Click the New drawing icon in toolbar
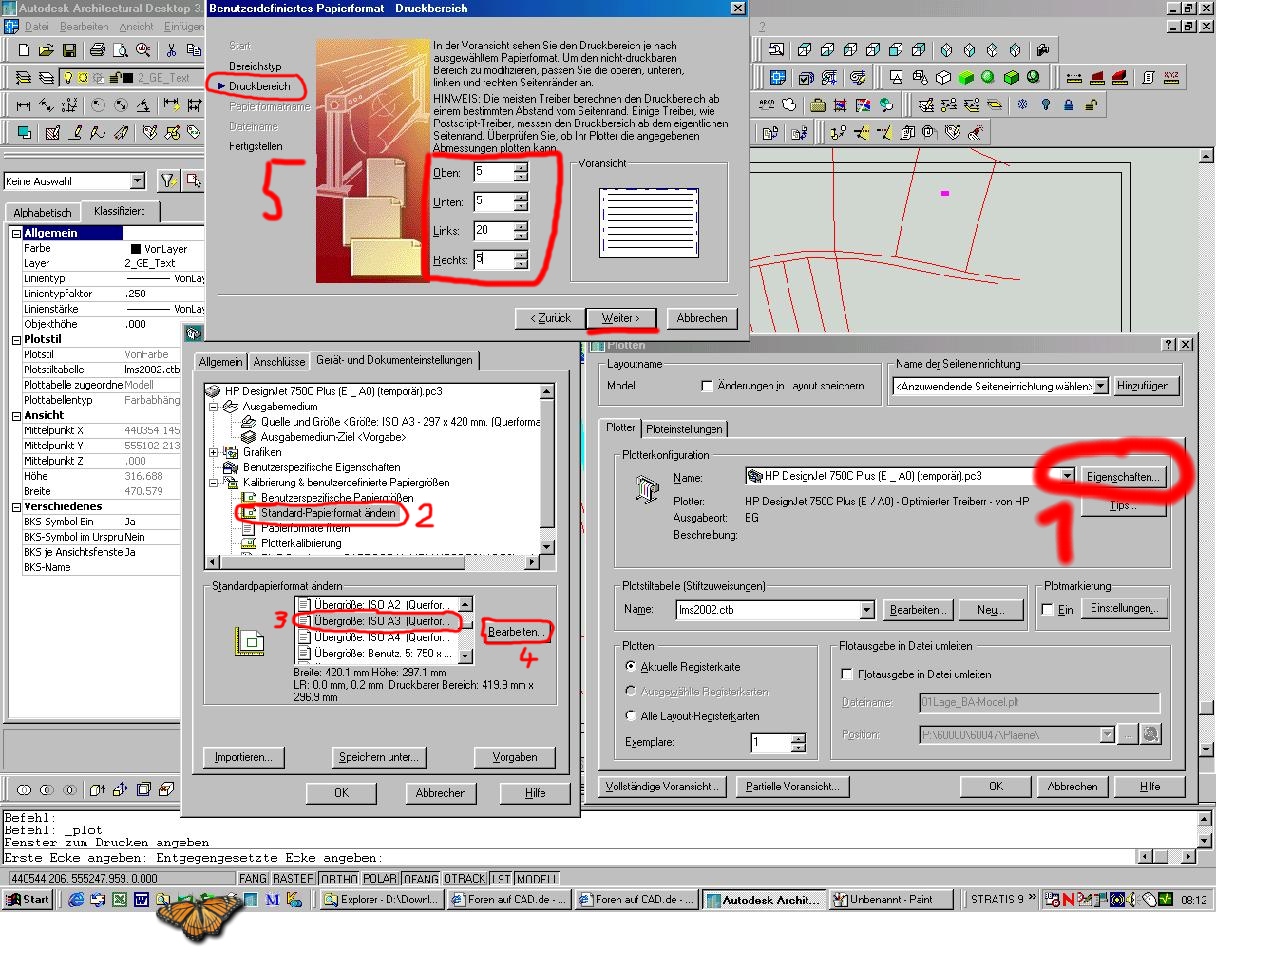This screenshot has height=960, width=1280. click(22, 50)
